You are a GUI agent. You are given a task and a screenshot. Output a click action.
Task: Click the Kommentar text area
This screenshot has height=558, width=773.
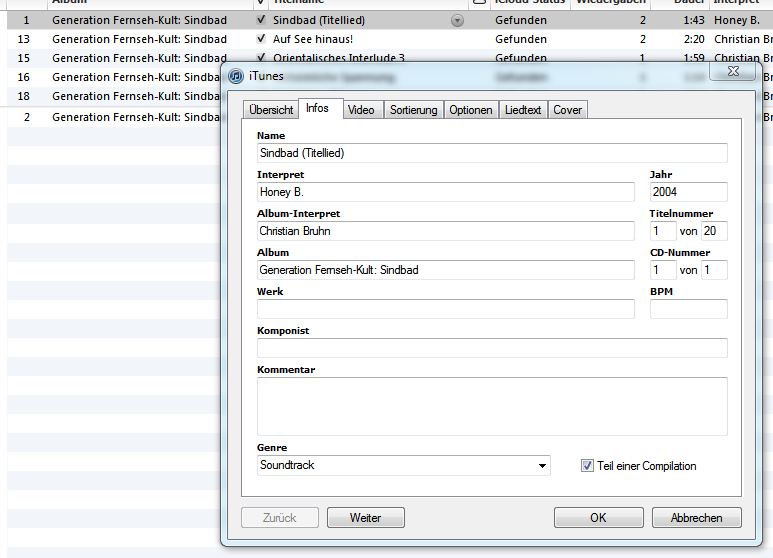[x=492, y=406]
